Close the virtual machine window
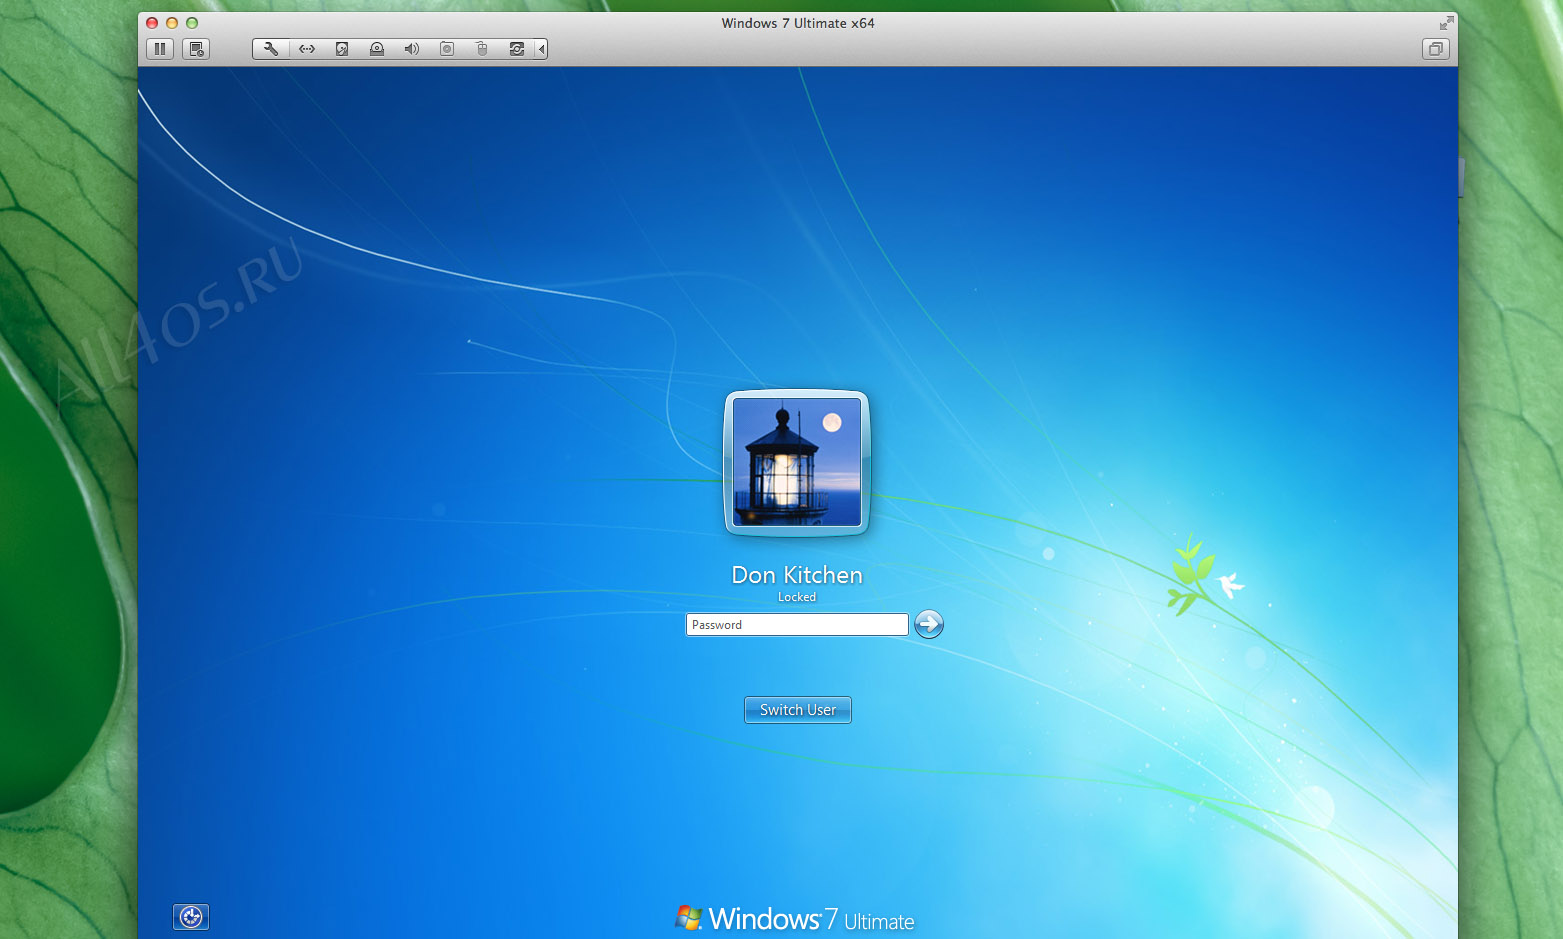 pos(152,23)
